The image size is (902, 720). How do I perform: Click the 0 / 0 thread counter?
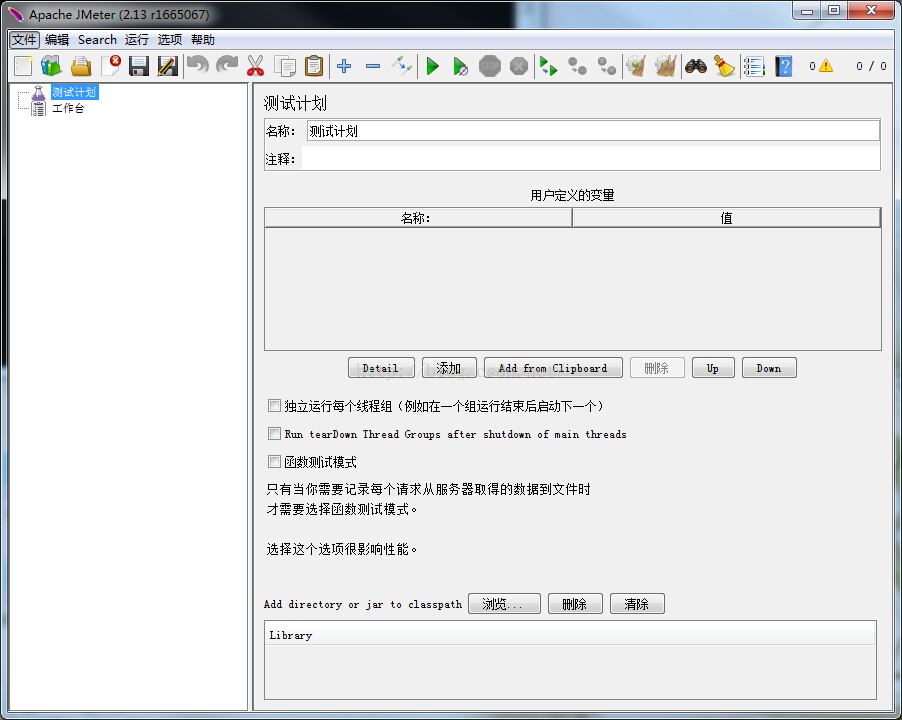coord(871,66)
